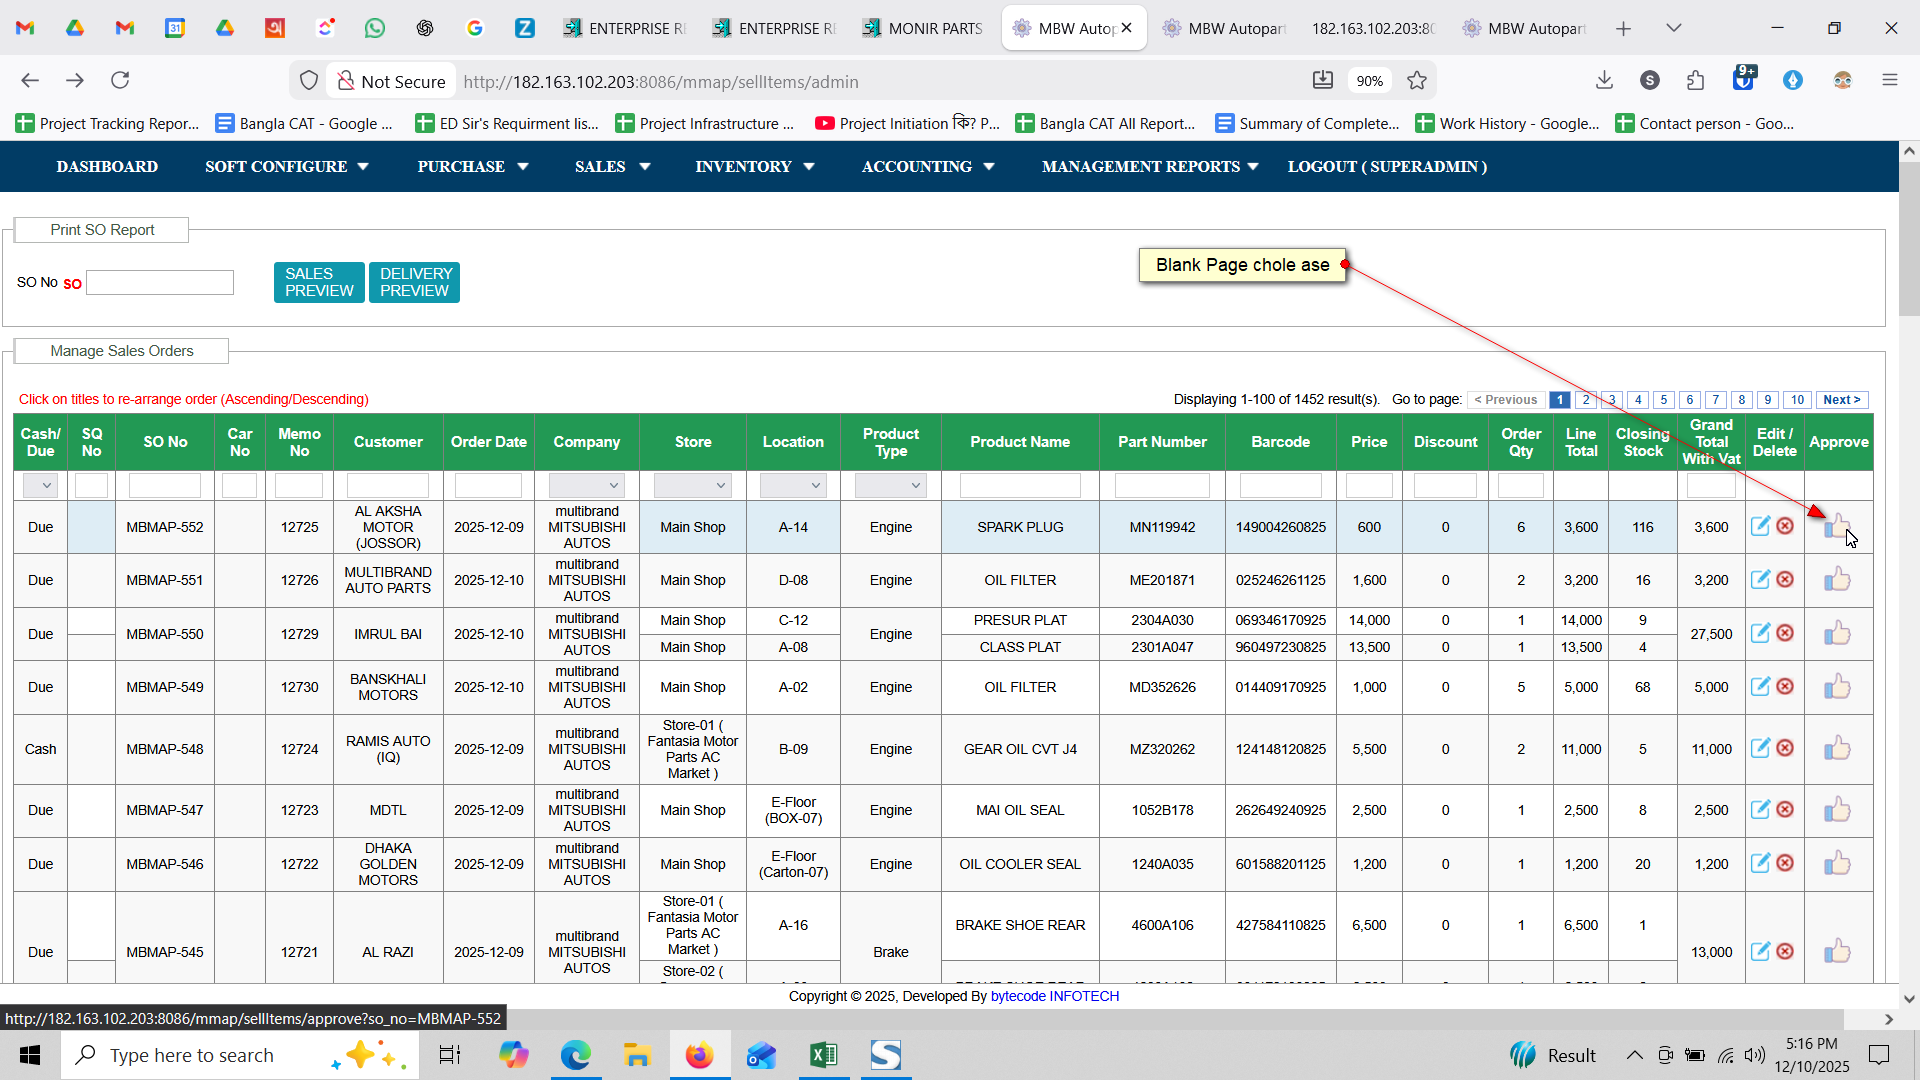Click delete icon for order MBMAP-548
The image size is (1920, 1080).
[x=1785, y=748]
